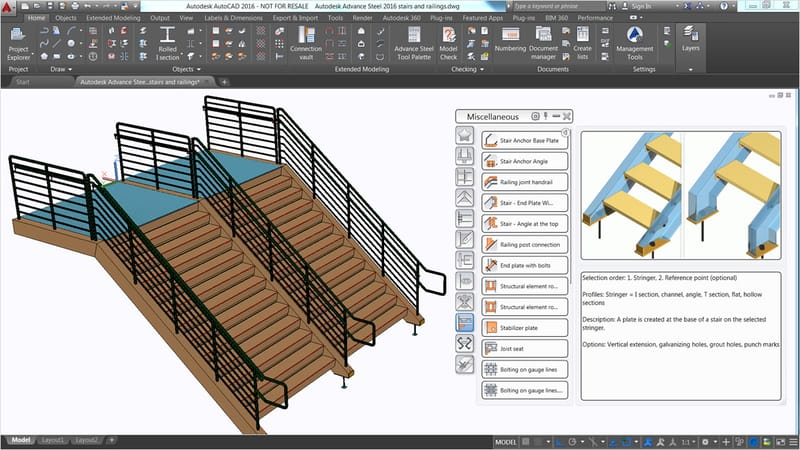Click the AutoCAD application menu logo
The height and width of the screenshot is (450, 800).
(7, 7)
